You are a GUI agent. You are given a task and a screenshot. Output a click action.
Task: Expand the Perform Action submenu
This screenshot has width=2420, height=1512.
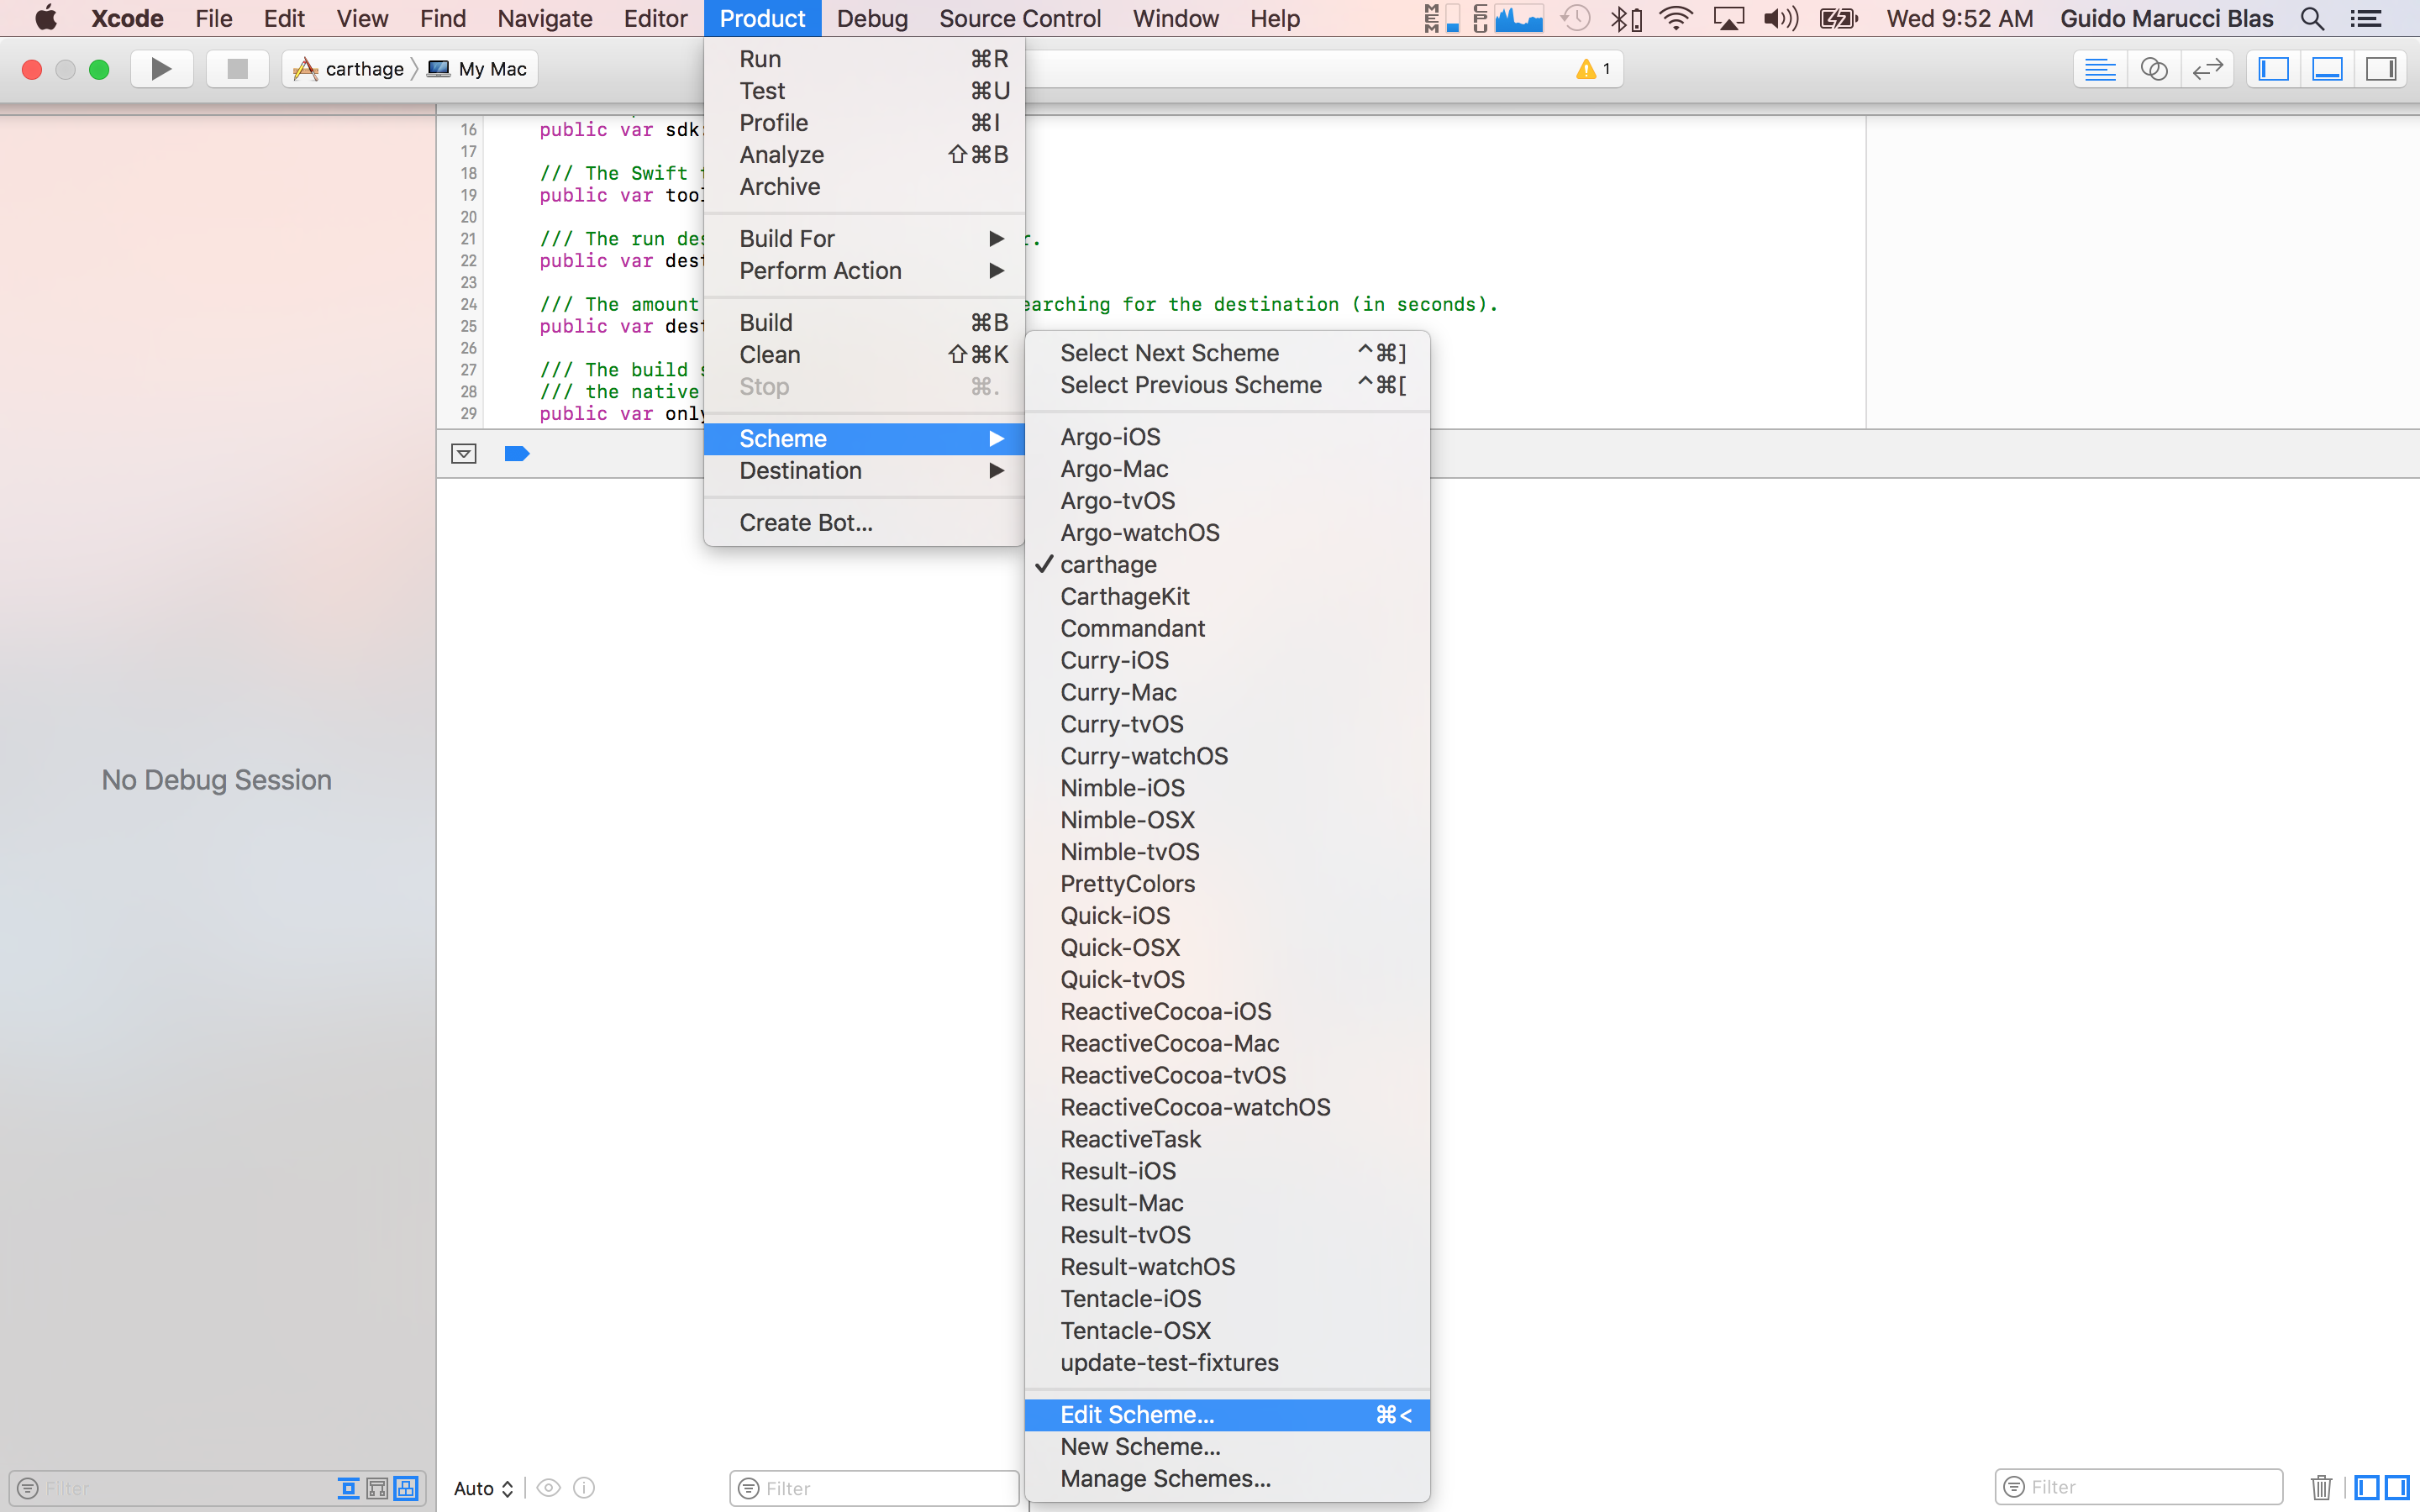pyautogui.click(x=864, y=271)
